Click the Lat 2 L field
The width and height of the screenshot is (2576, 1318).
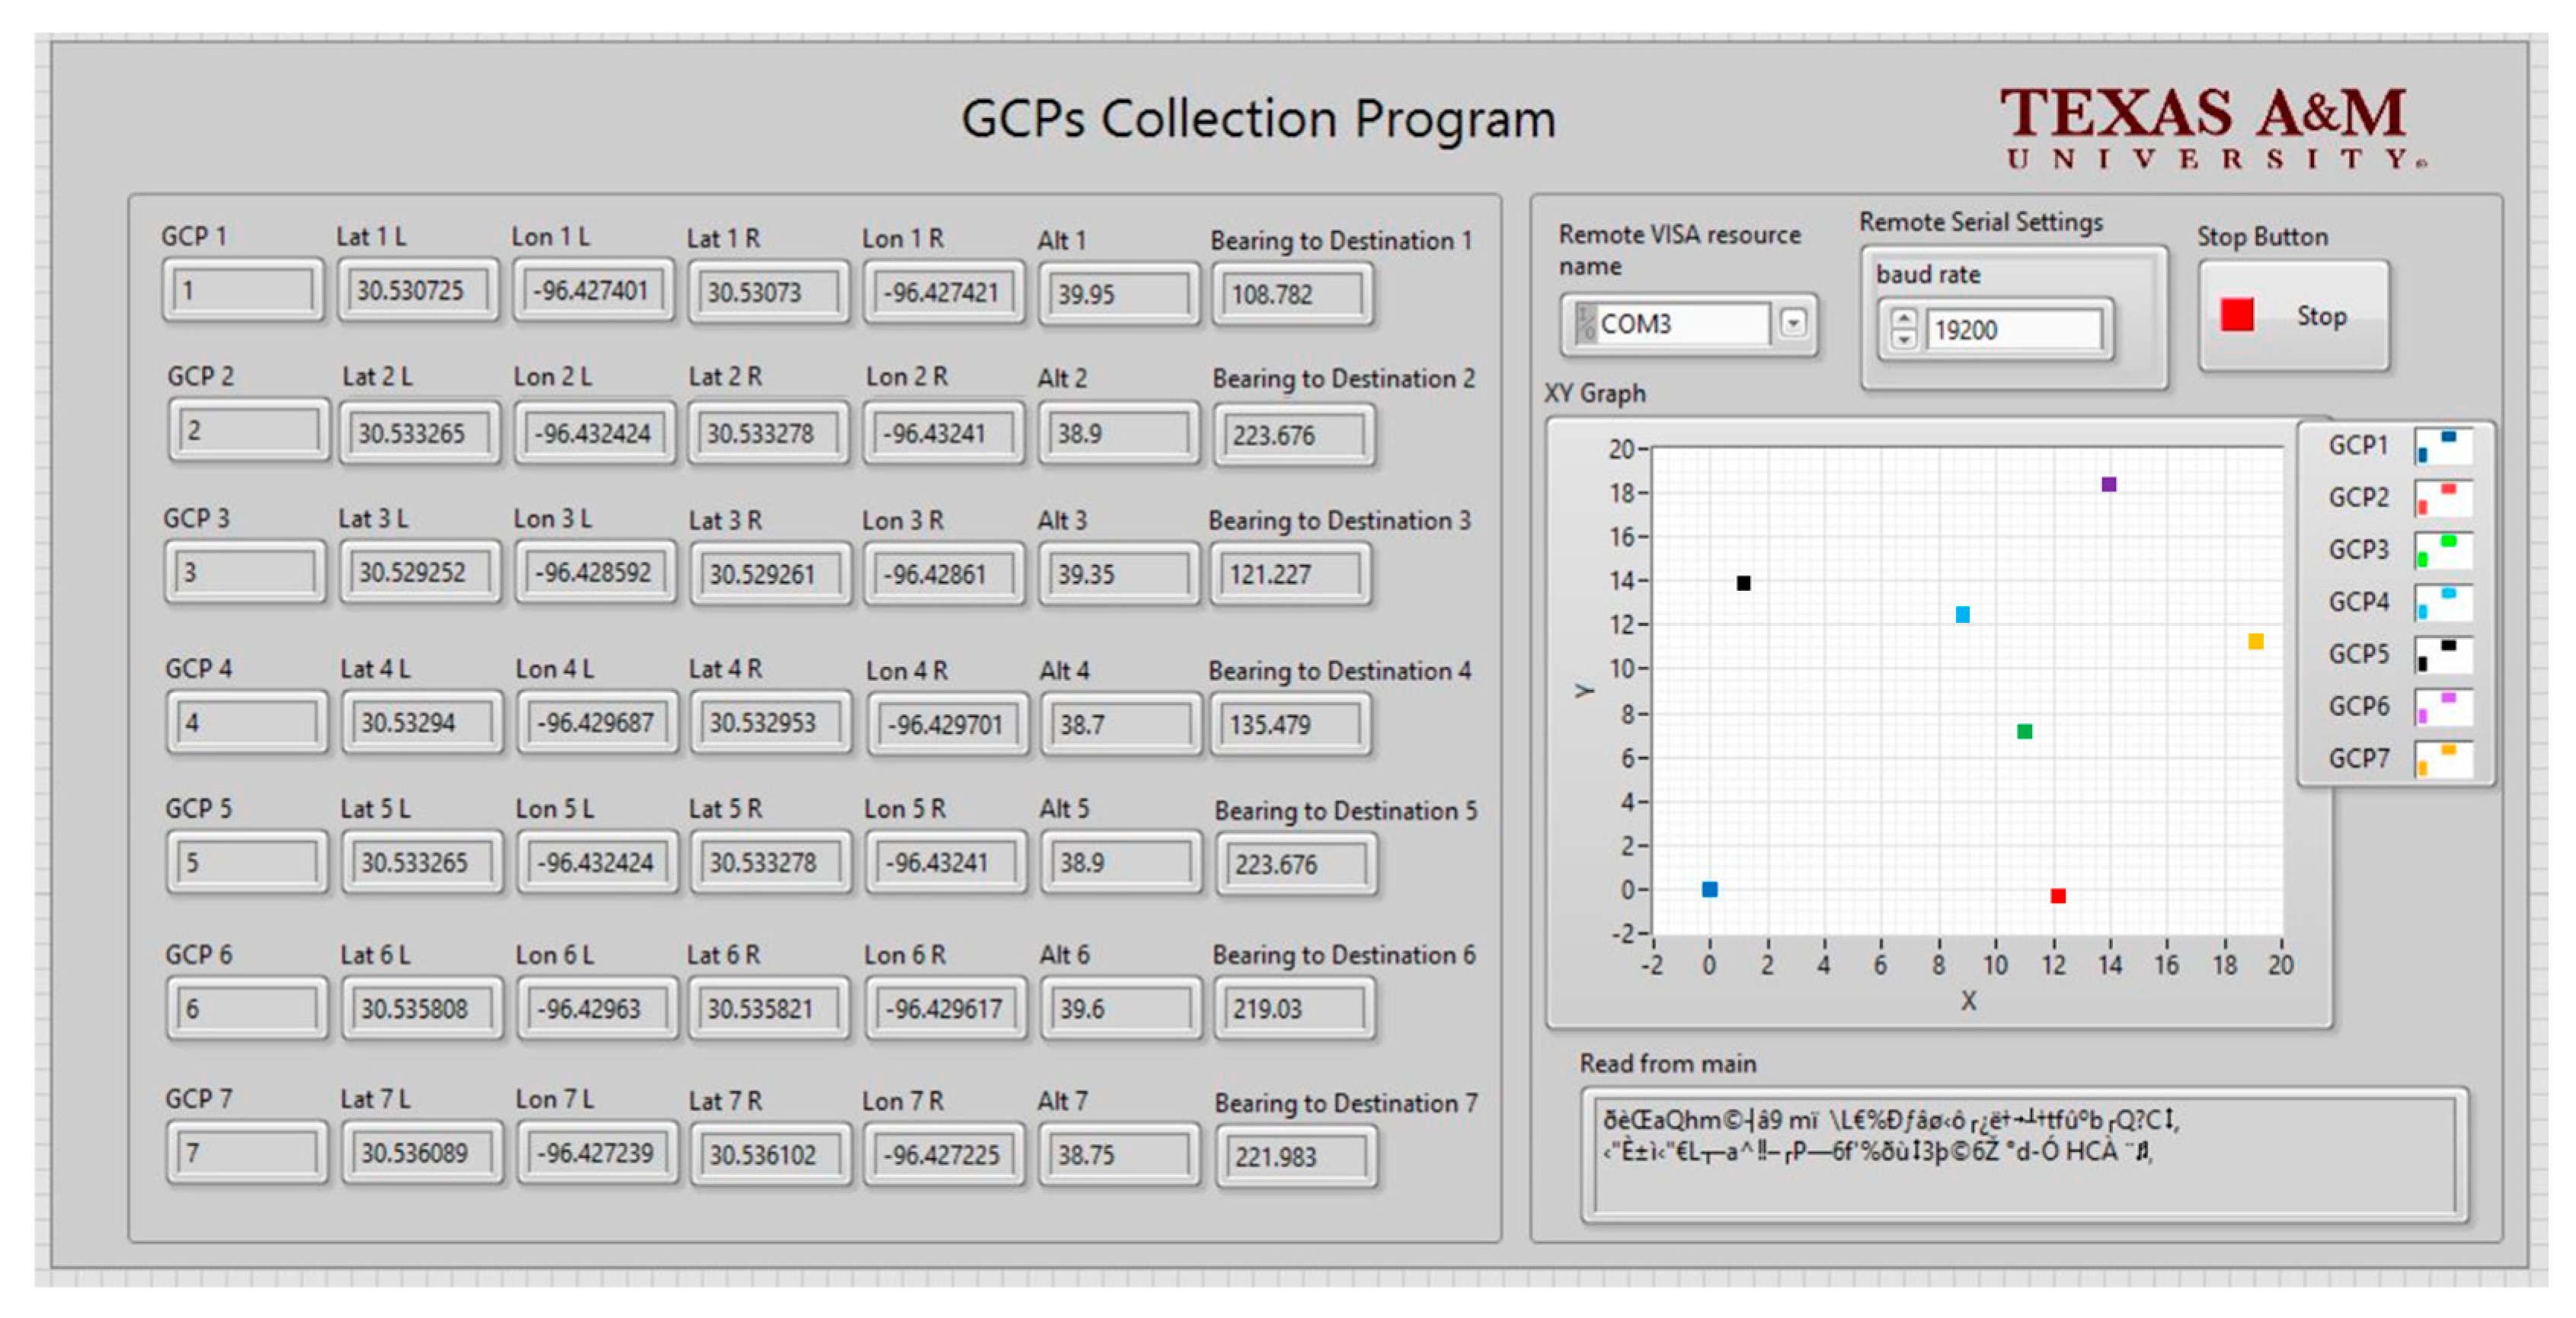[x=420, y=433]
